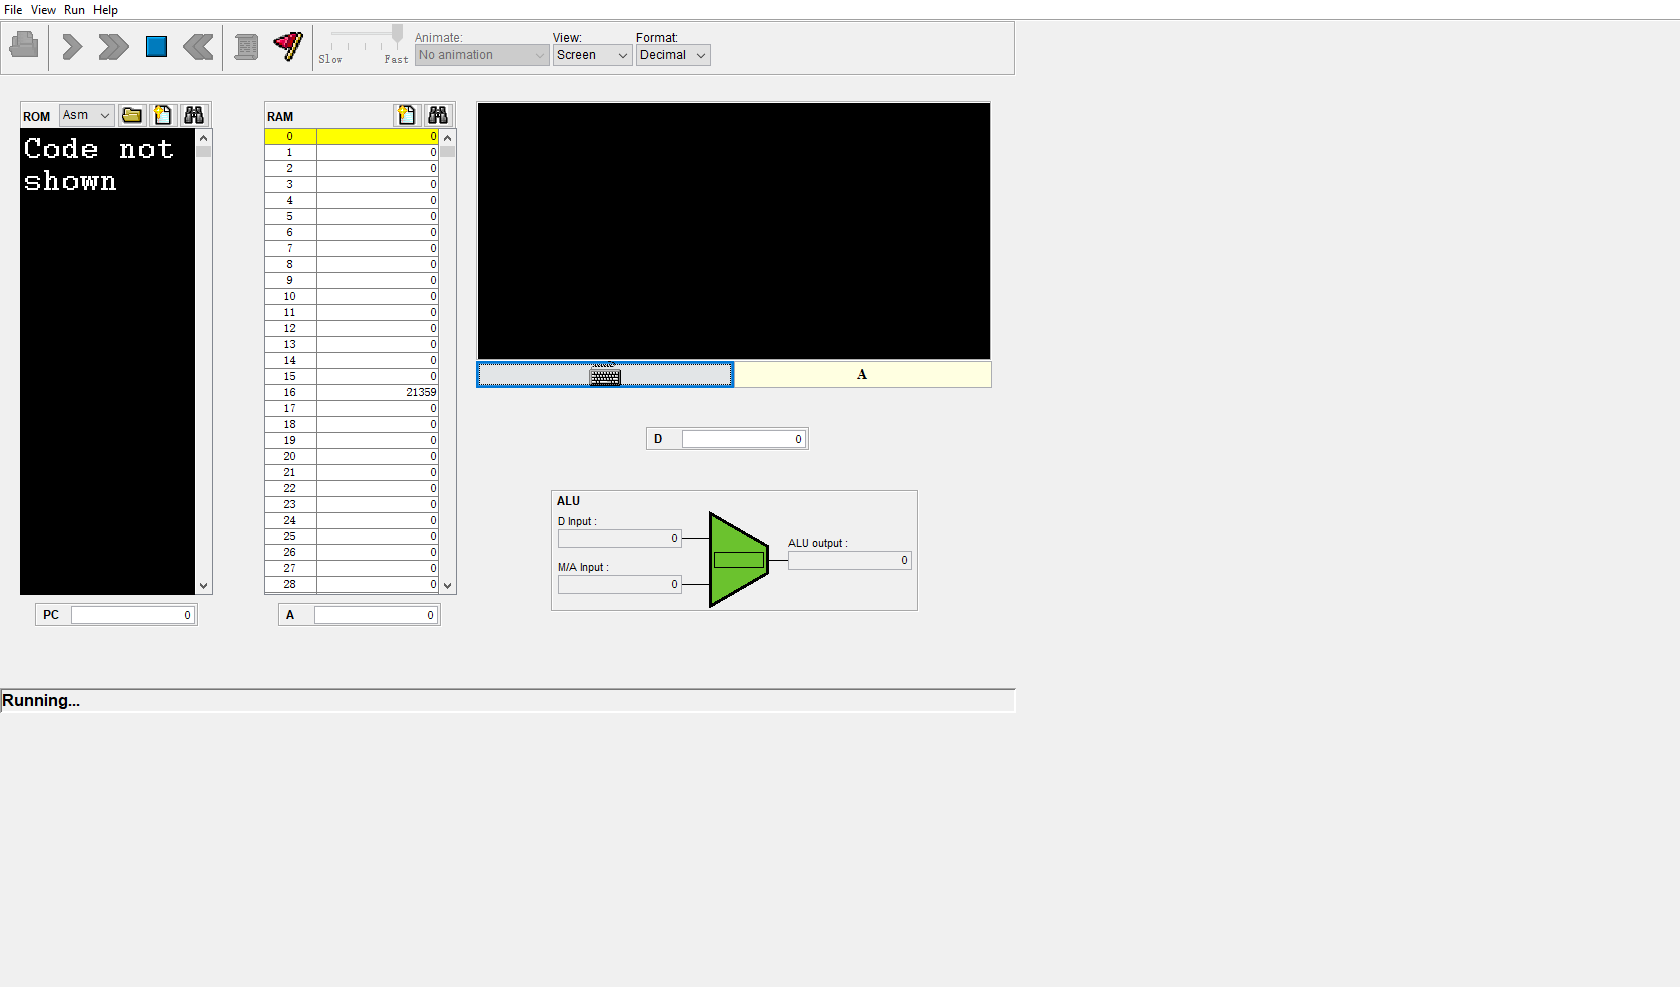The height and width of the screenshot is (987, 1680).
Task: Toggle the keyboard input button
Action: click(x=605, y=375)
